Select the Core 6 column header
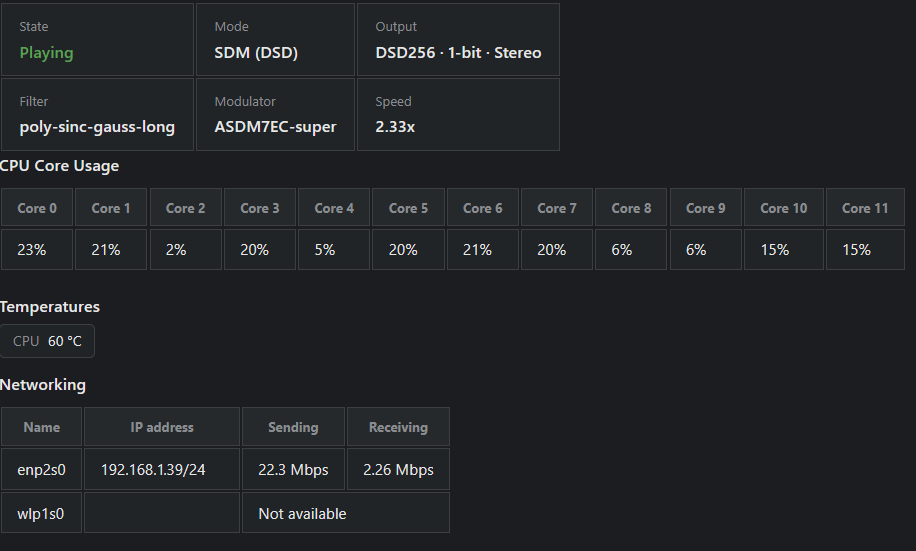The image size is (916, 551). [483, 207]
